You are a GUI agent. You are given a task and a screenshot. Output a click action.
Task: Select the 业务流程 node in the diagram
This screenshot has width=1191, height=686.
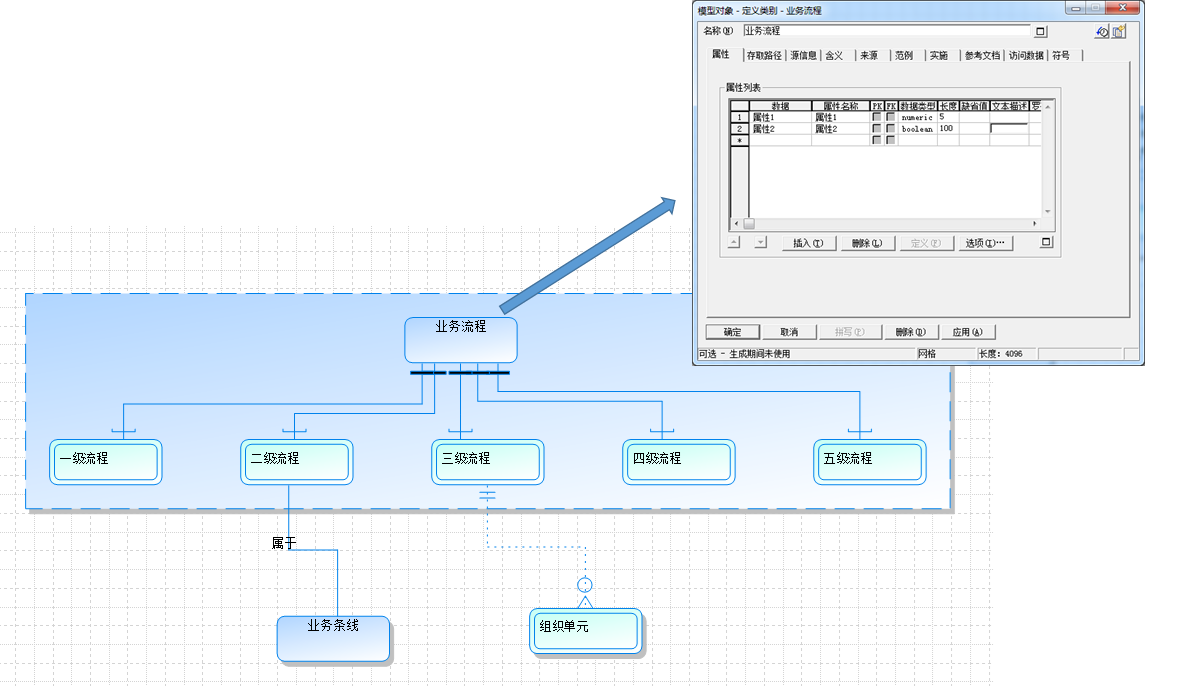coord(460,340)
